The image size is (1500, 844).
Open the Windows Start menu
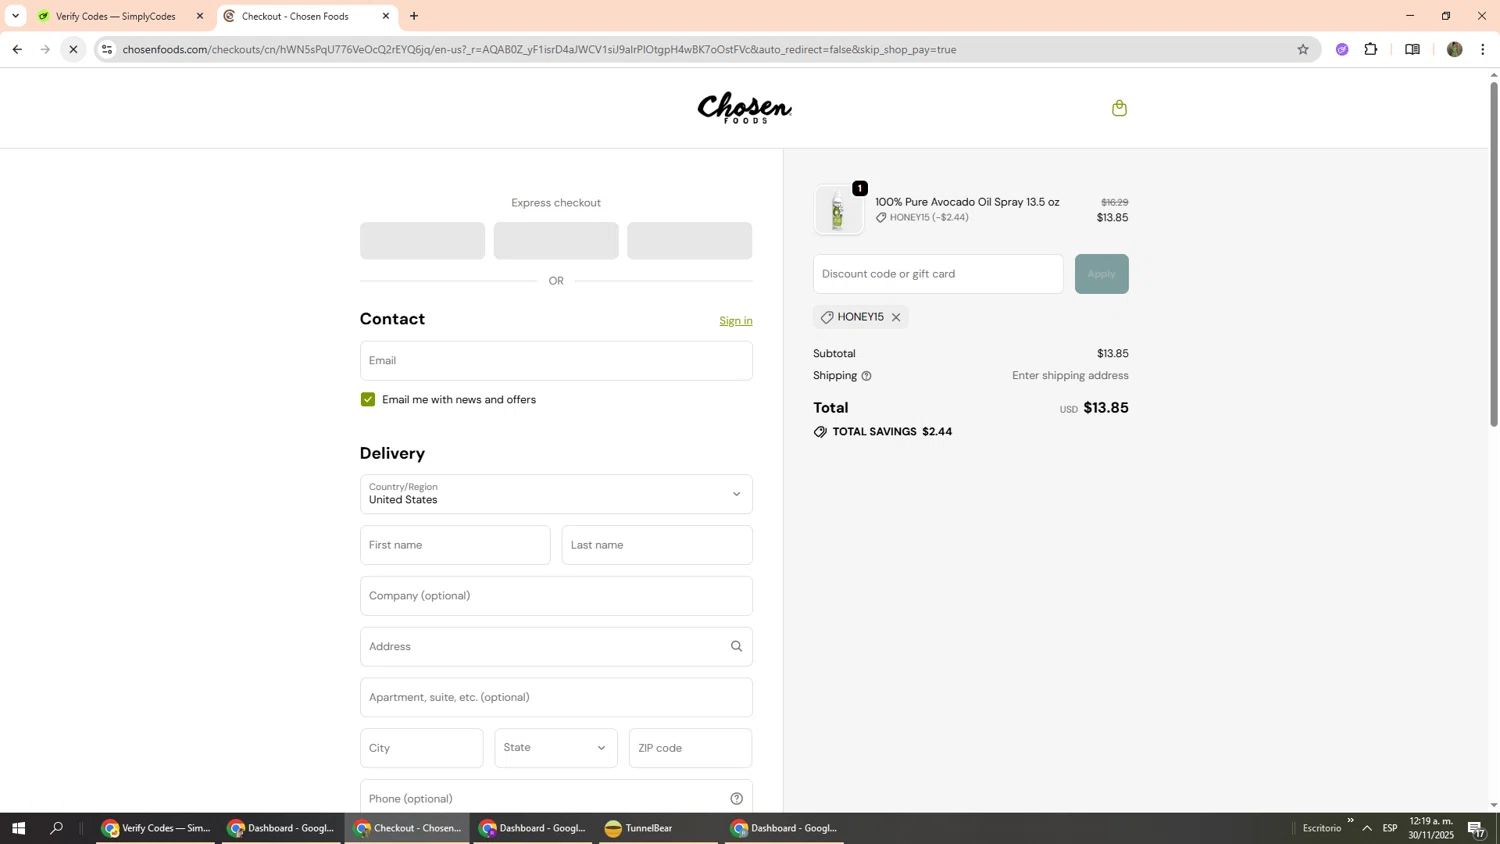(x=17, y=828)
